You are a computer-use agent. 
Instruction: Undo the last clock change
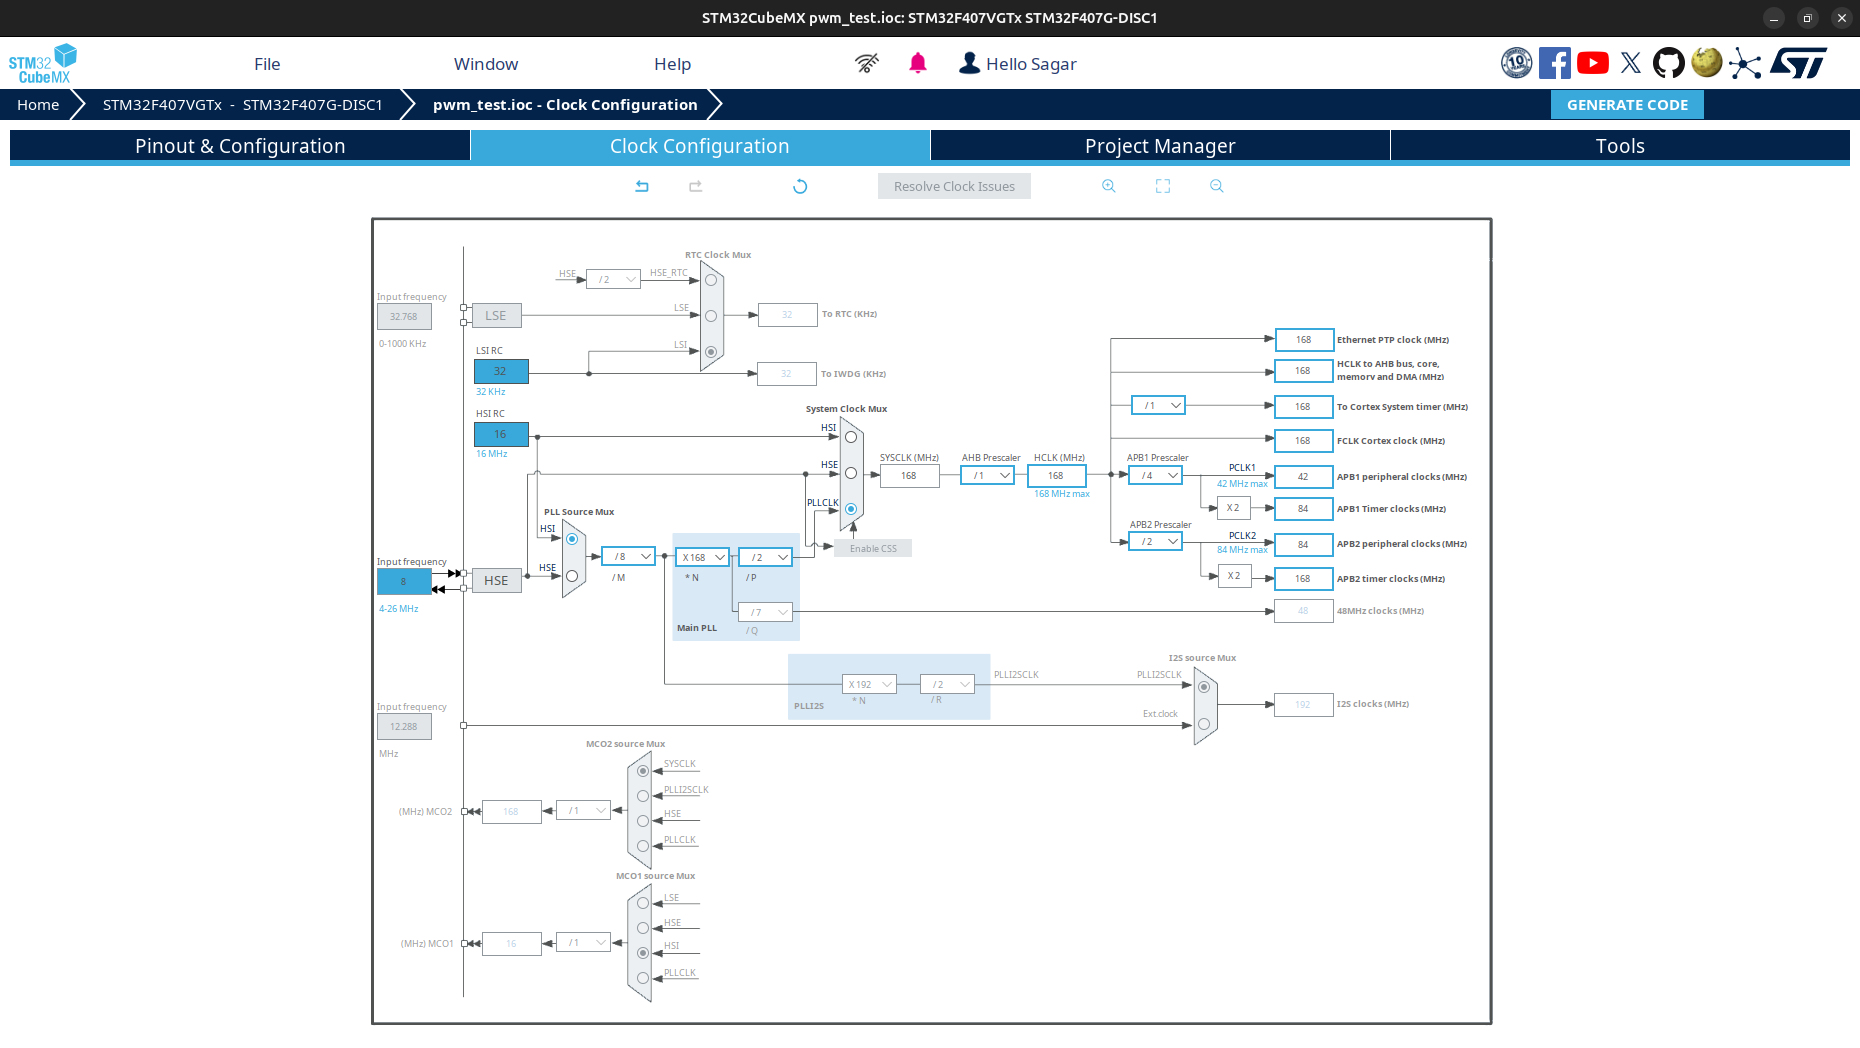[x=642, y=186]
